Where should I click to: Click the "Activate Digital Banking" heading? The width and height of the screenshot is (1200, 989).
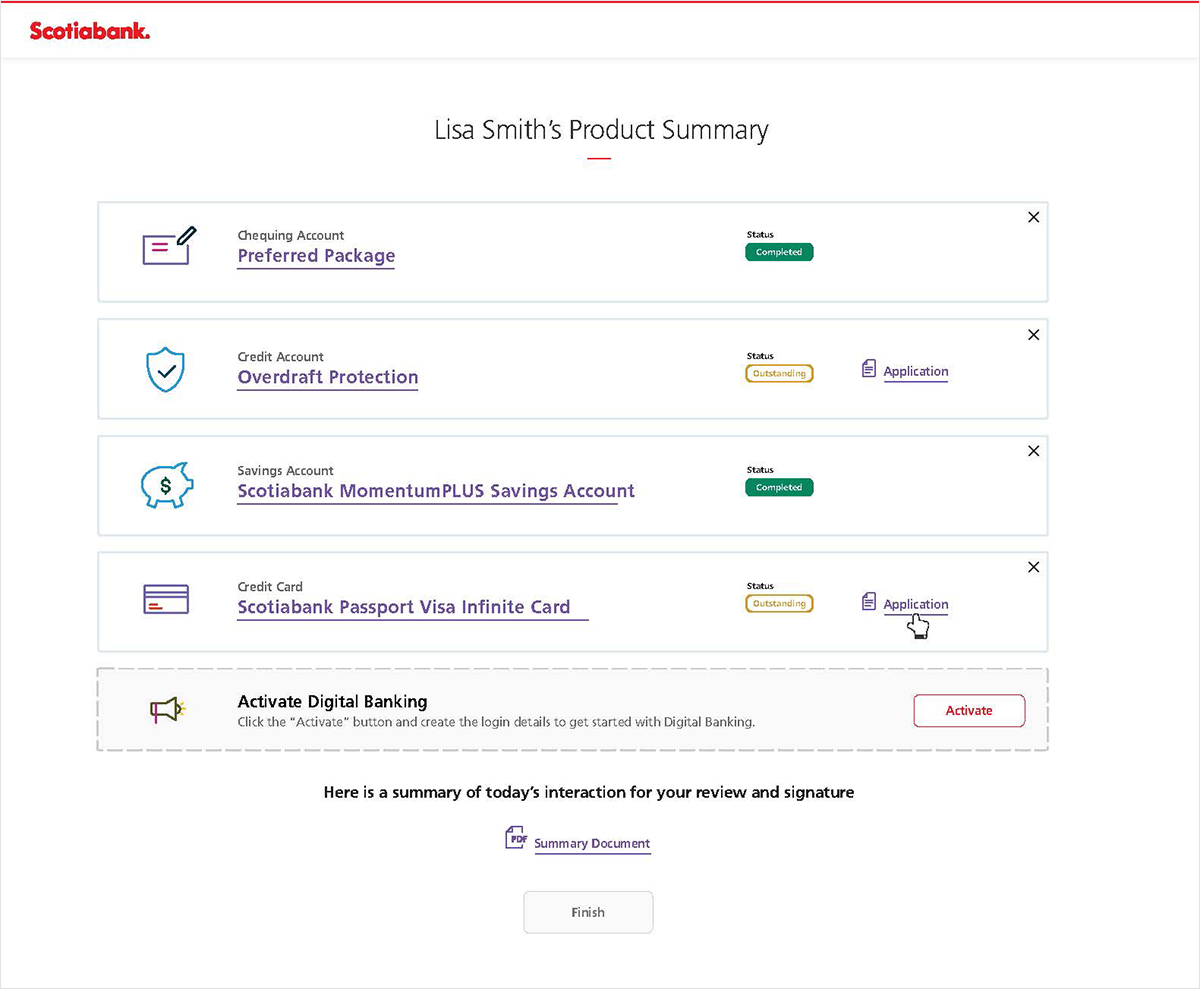332,701
